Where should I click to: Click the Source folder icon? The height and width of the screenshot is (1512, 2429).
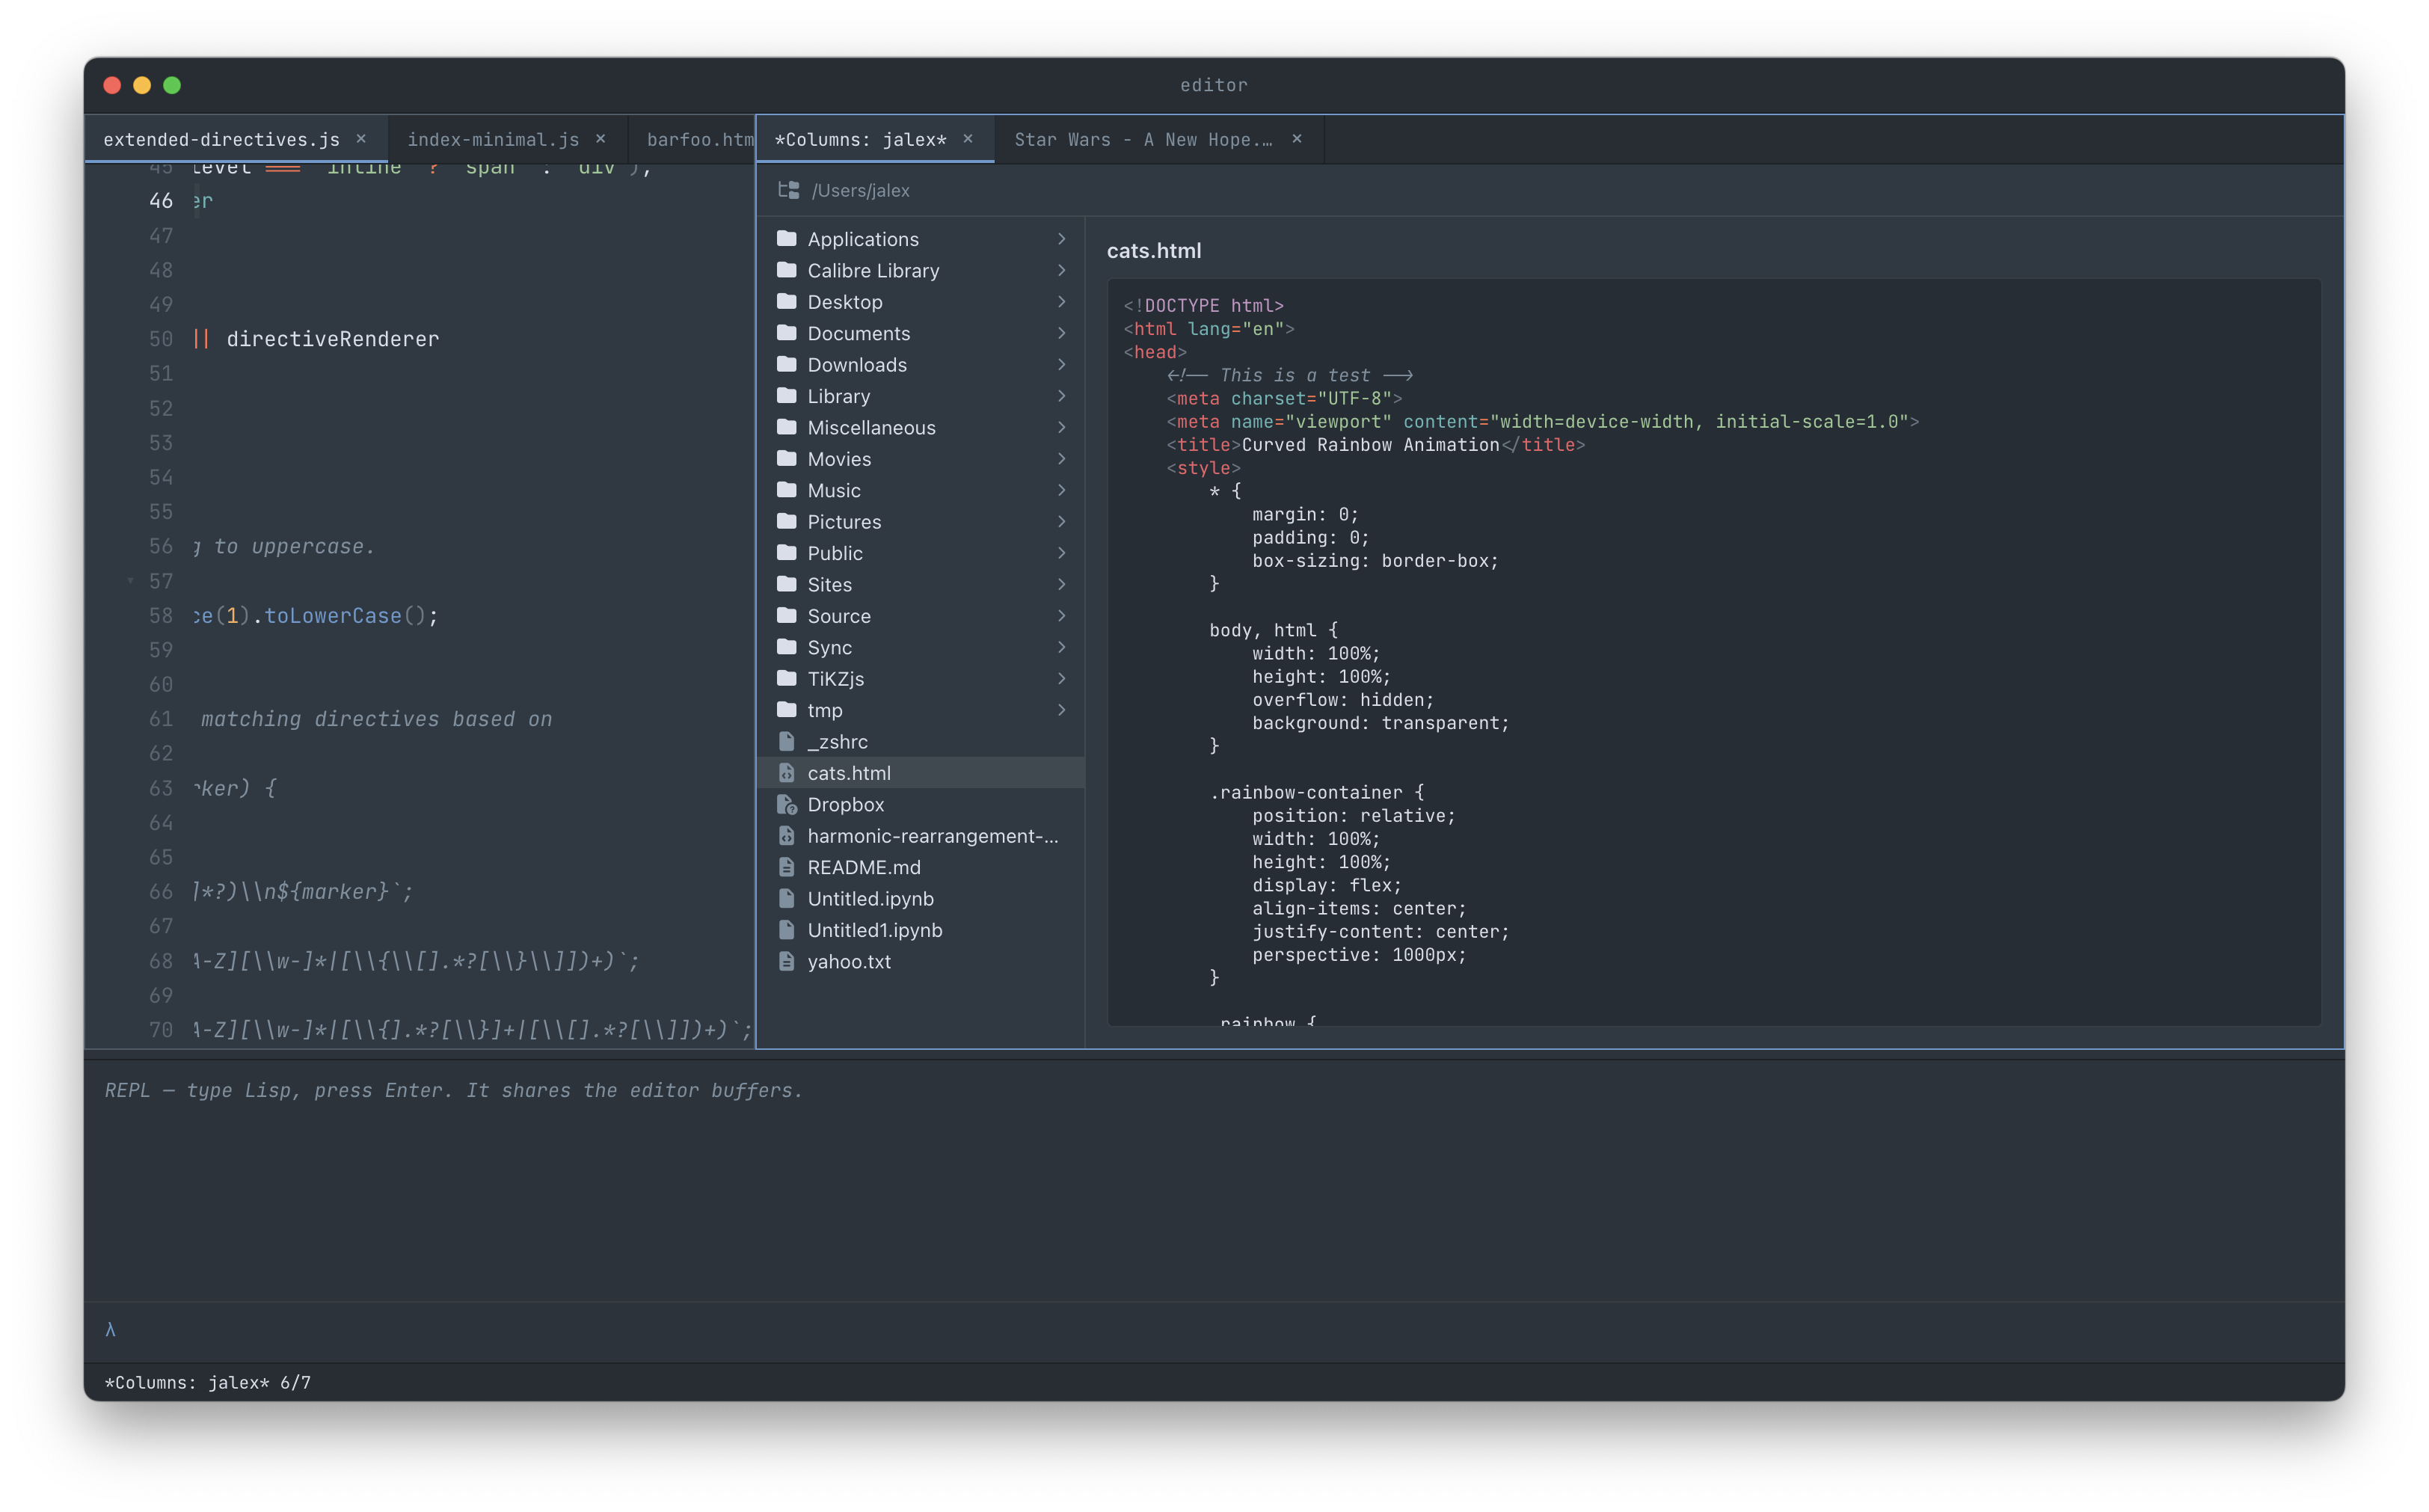(787, 615)
